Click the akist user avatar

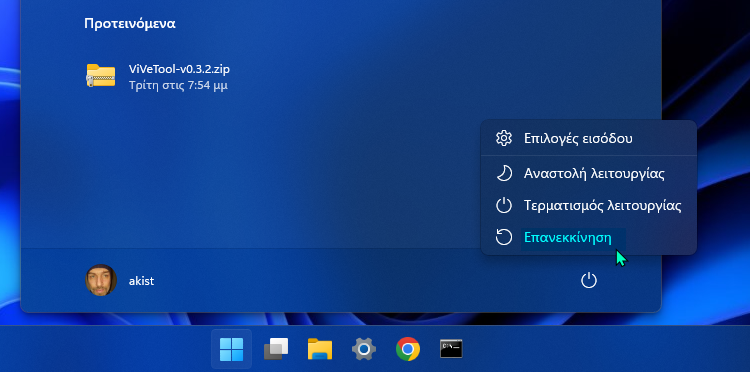click(x=101, y=280)
